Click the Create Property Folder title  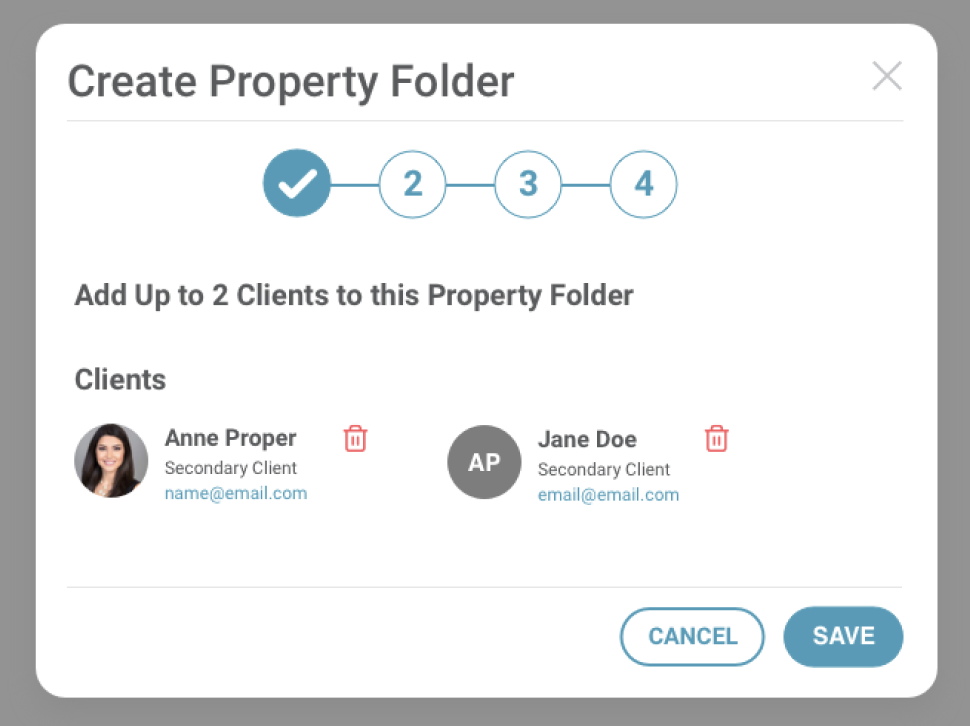pos(290,81)
